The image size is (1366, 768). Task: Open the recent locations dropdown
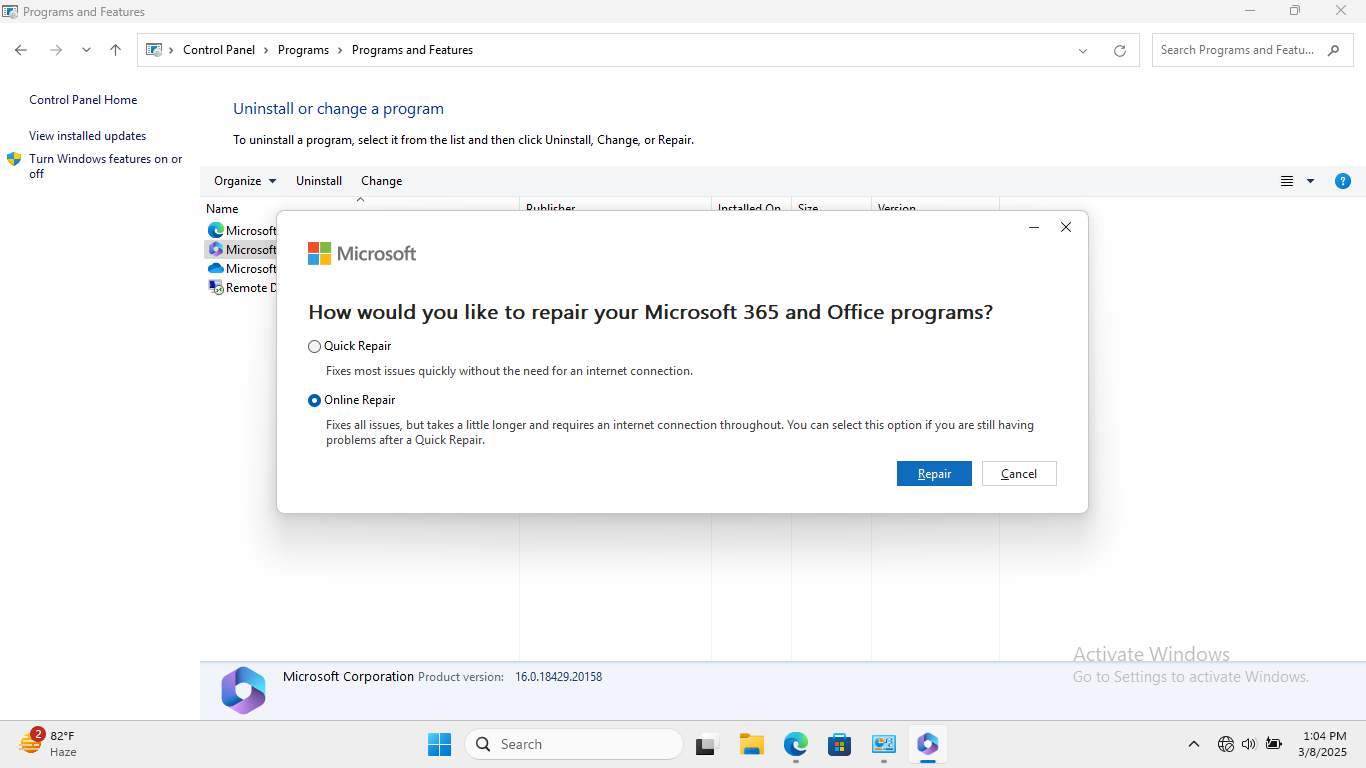pyautogui.click(x=86, y=50)
